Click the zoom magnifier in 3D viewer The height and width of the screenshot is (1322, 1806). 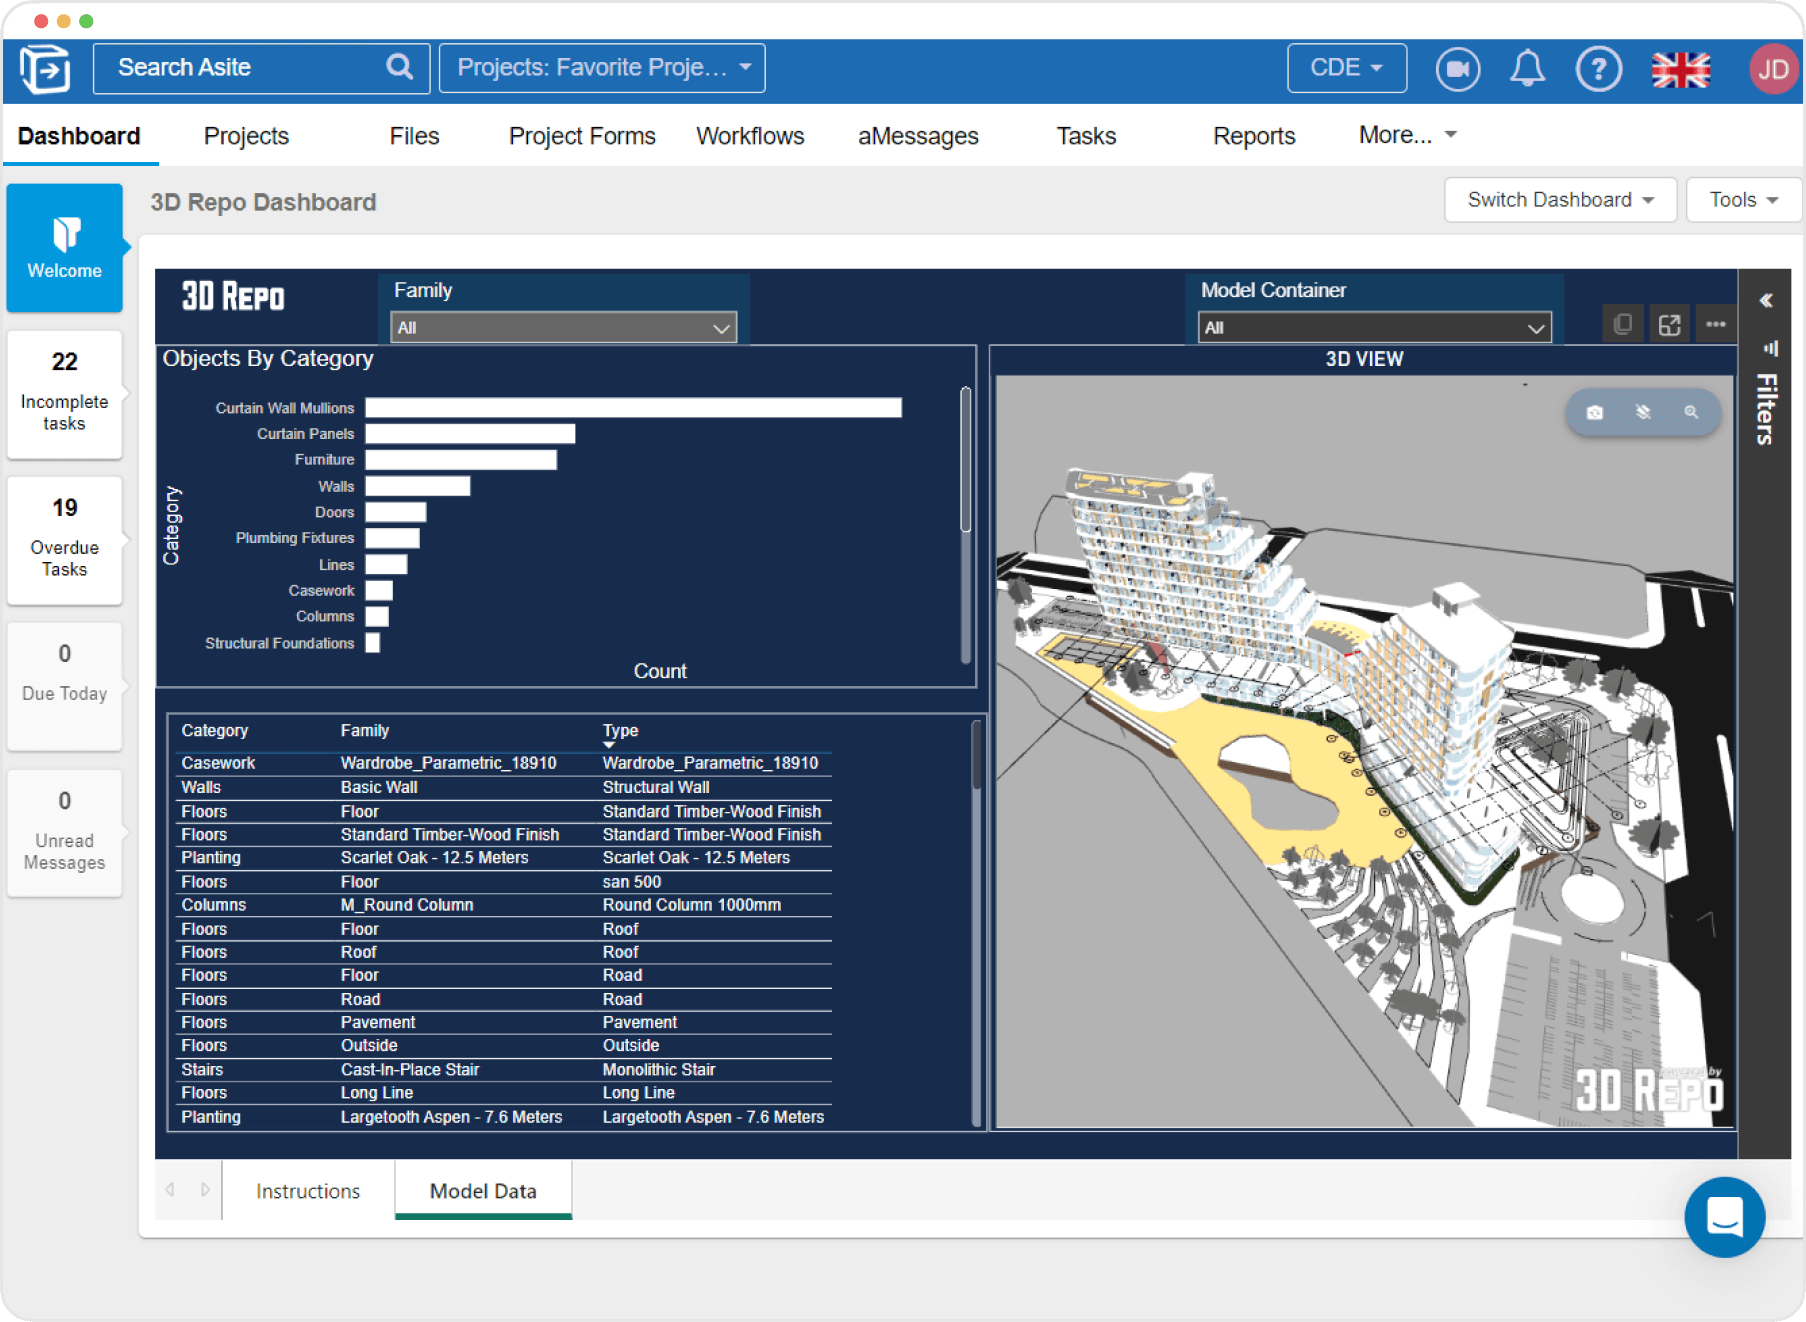pyautogui.click(x=1691, y=412)
